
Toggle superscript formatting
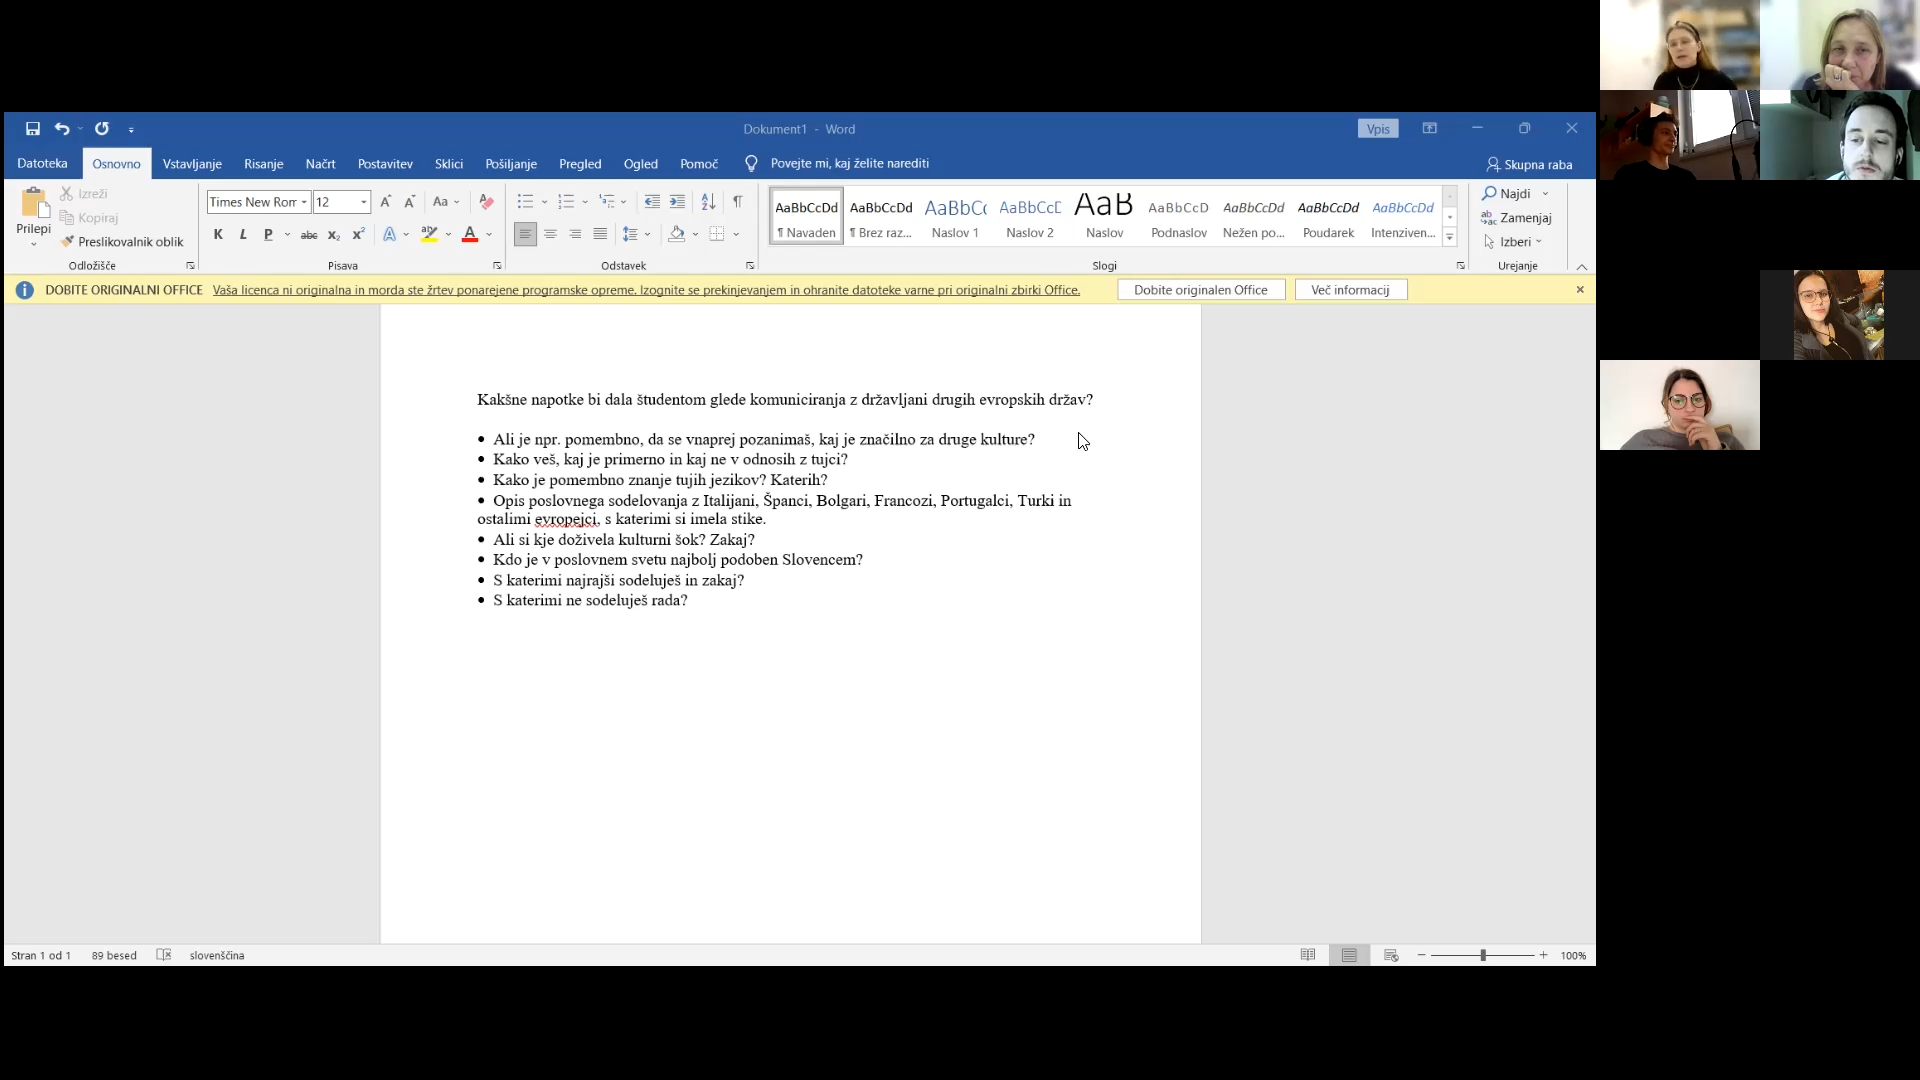pyautogui.click(x=358, y=234)
